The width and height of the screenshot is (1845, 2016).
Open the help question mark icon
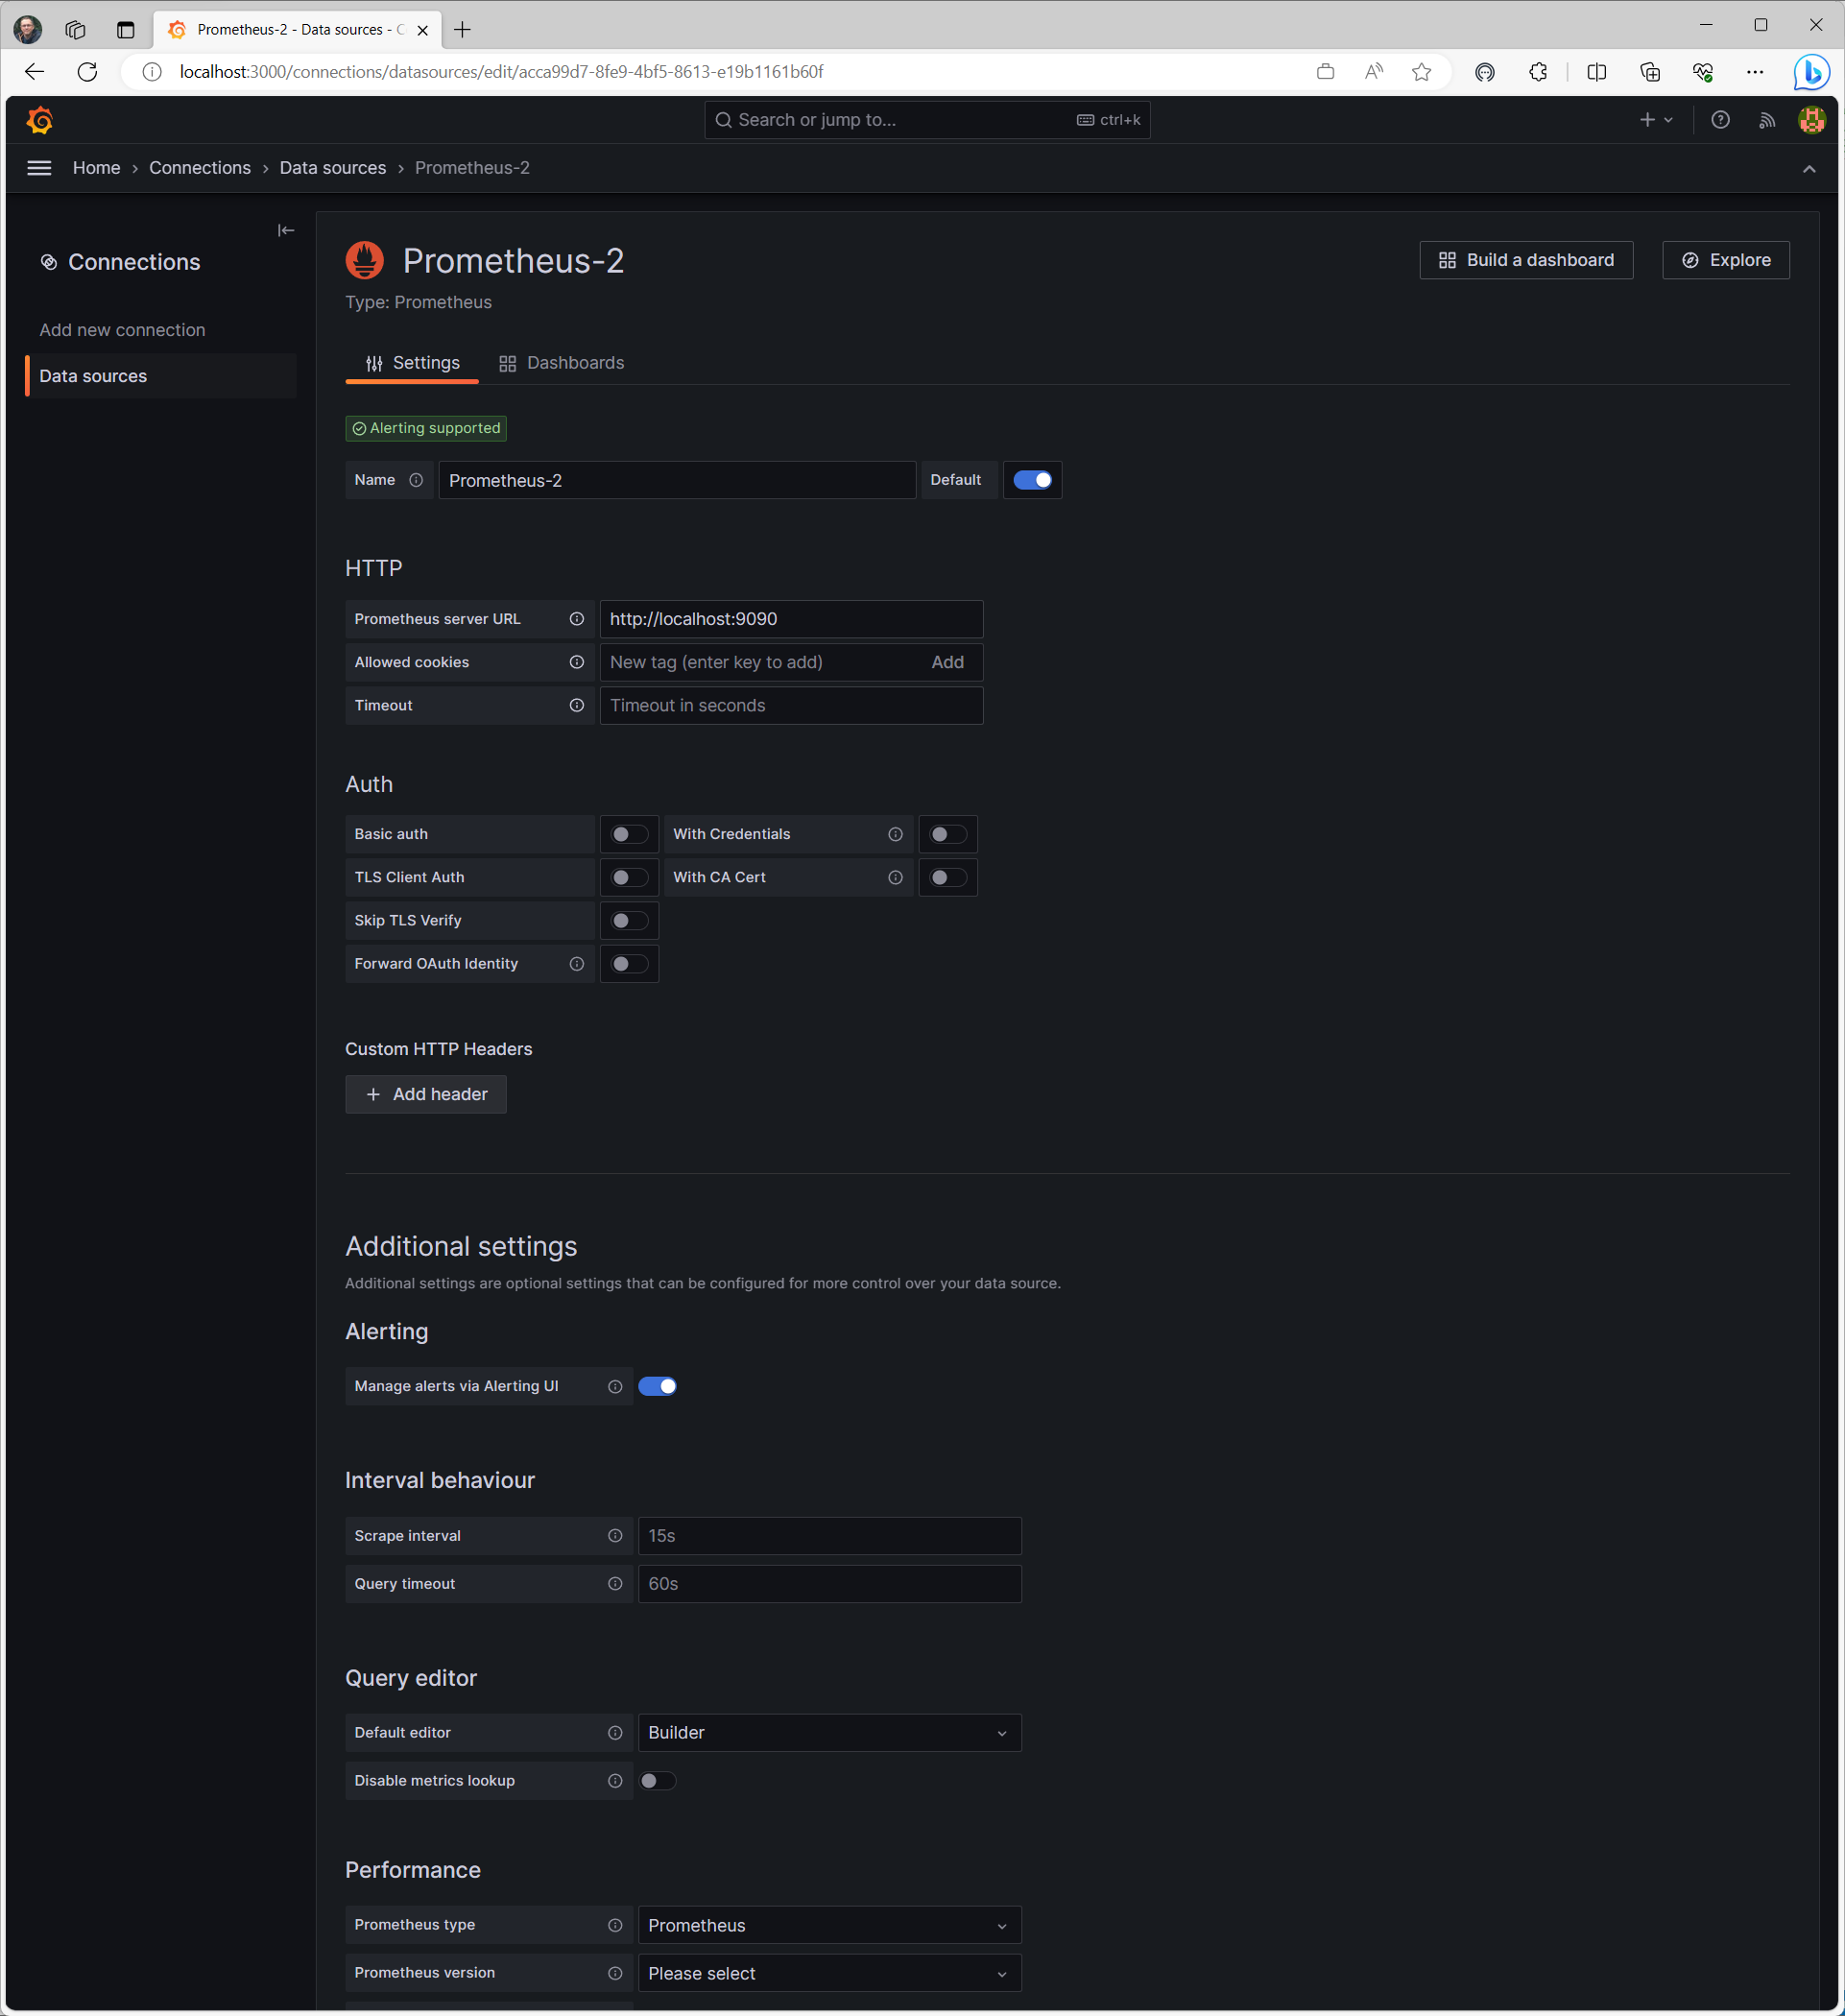pos(1720,120)
